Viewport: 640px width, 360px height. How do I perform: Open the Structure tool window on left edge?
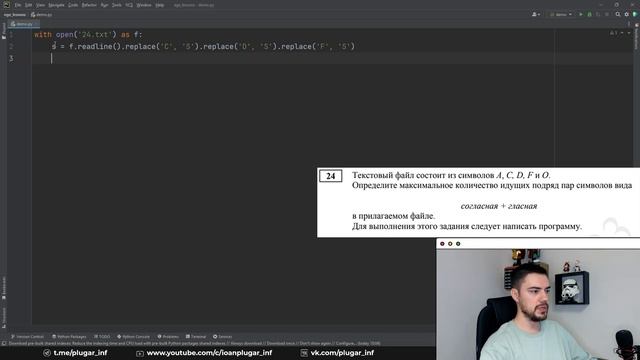(4, 317)
